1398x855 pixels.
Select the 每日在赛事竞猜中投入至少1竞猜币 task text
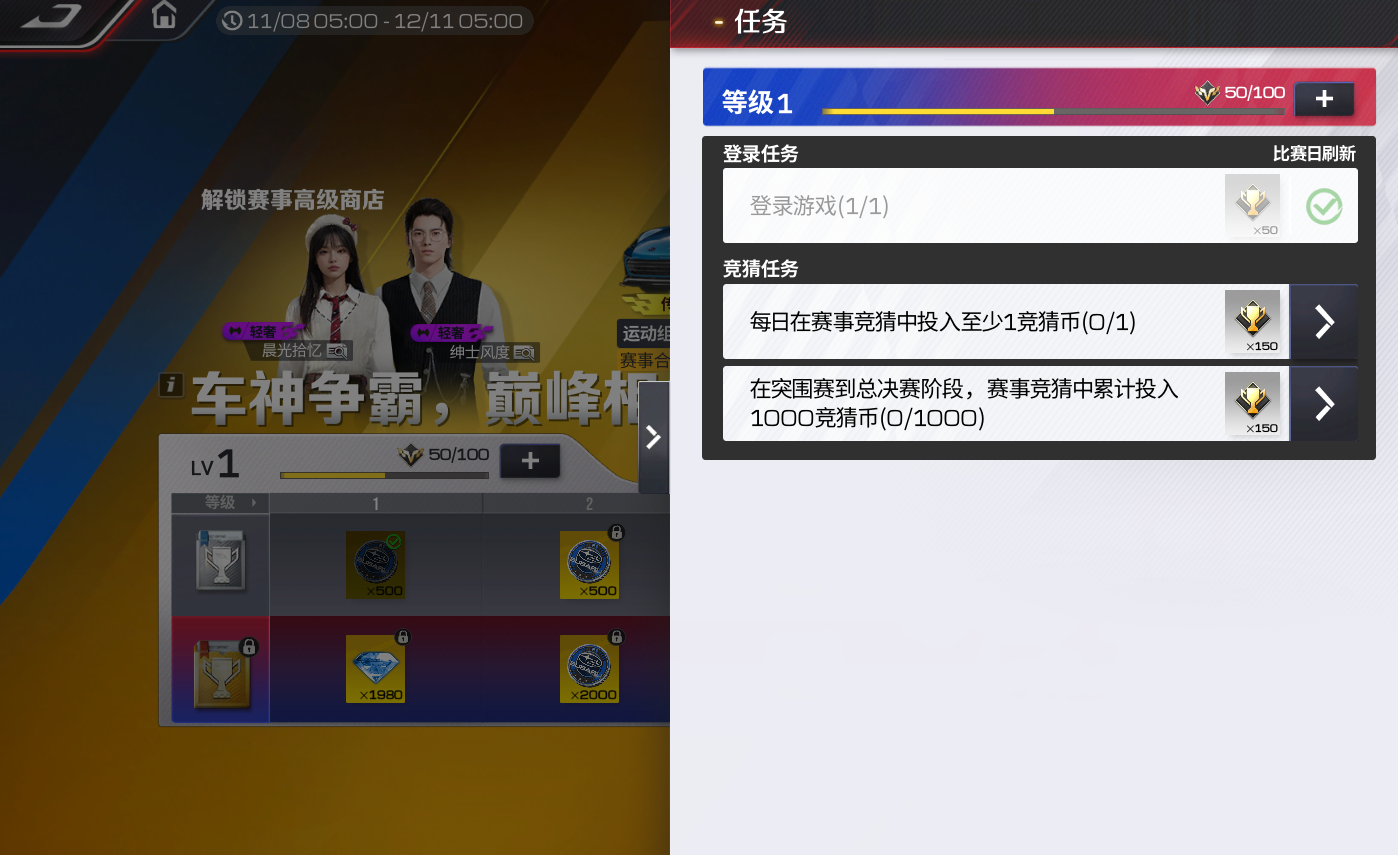943,322
